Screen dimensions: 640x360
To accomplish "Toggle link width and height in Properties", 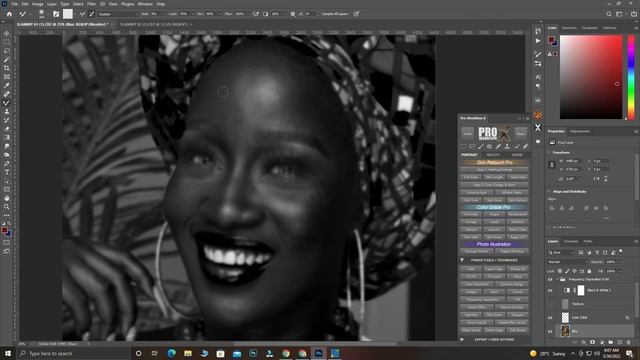I will [552, 164].
